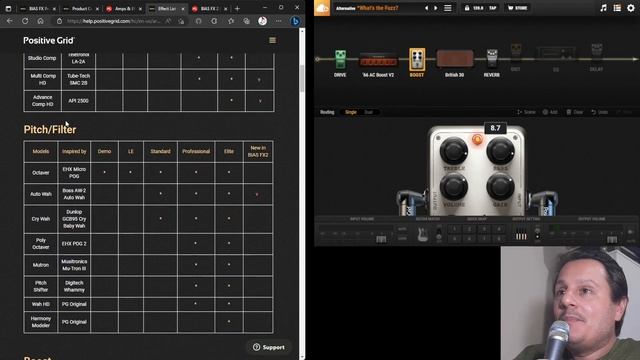Go to previous preset with left arrow
This screenshot has height=360, width=640.
click(x=426, y=8)
